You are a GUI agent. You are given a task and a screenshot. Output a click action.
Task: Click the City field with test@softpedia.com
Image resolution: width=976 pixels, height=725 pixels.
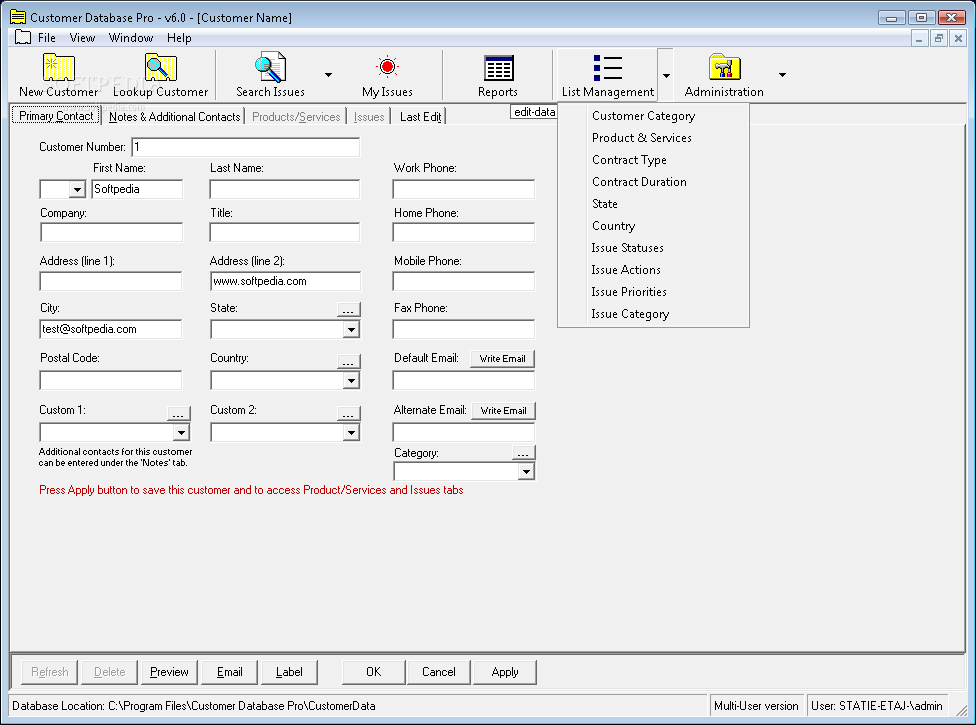click(111, 329)
